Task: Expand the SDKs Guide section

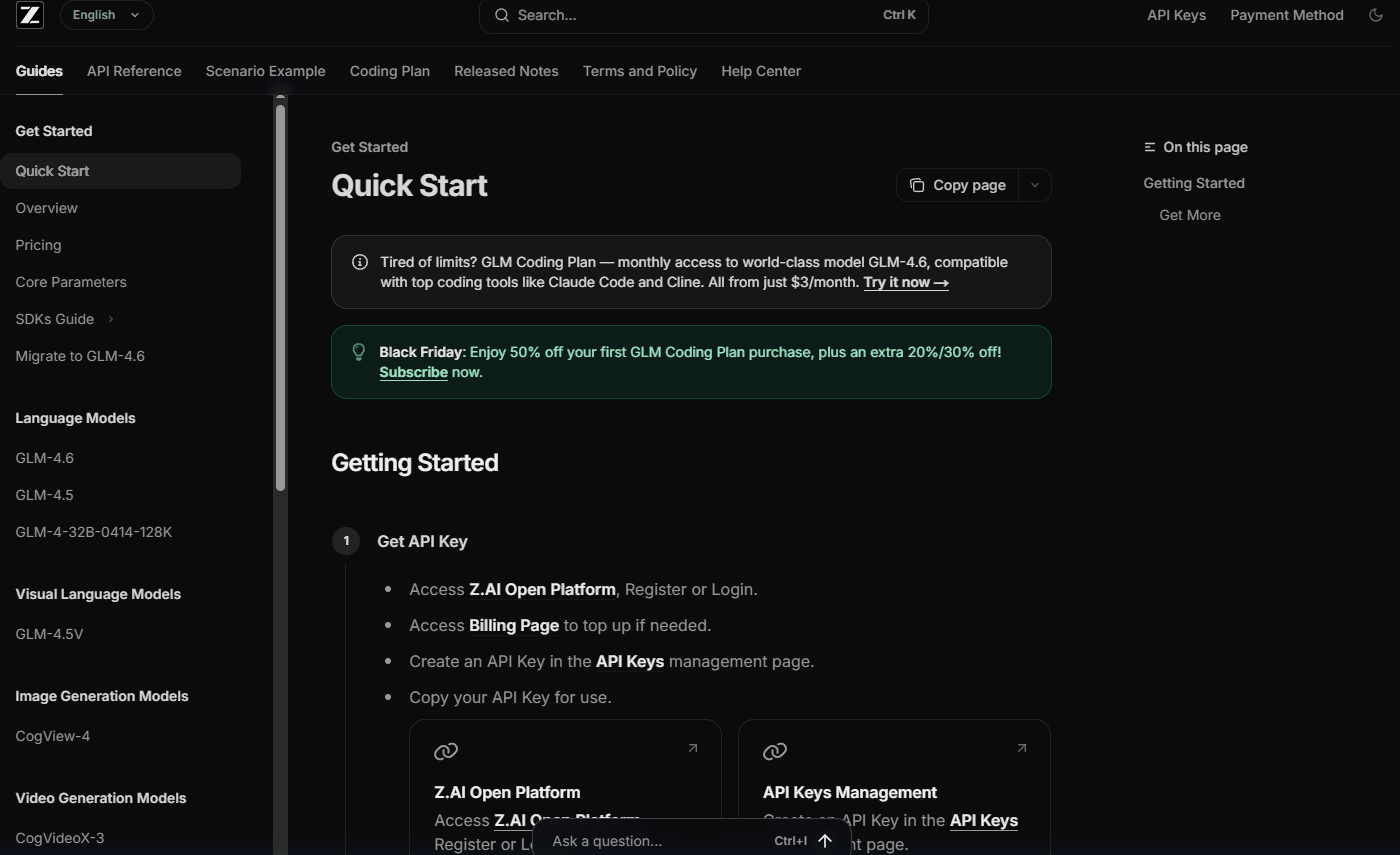Action: point(110,319)
